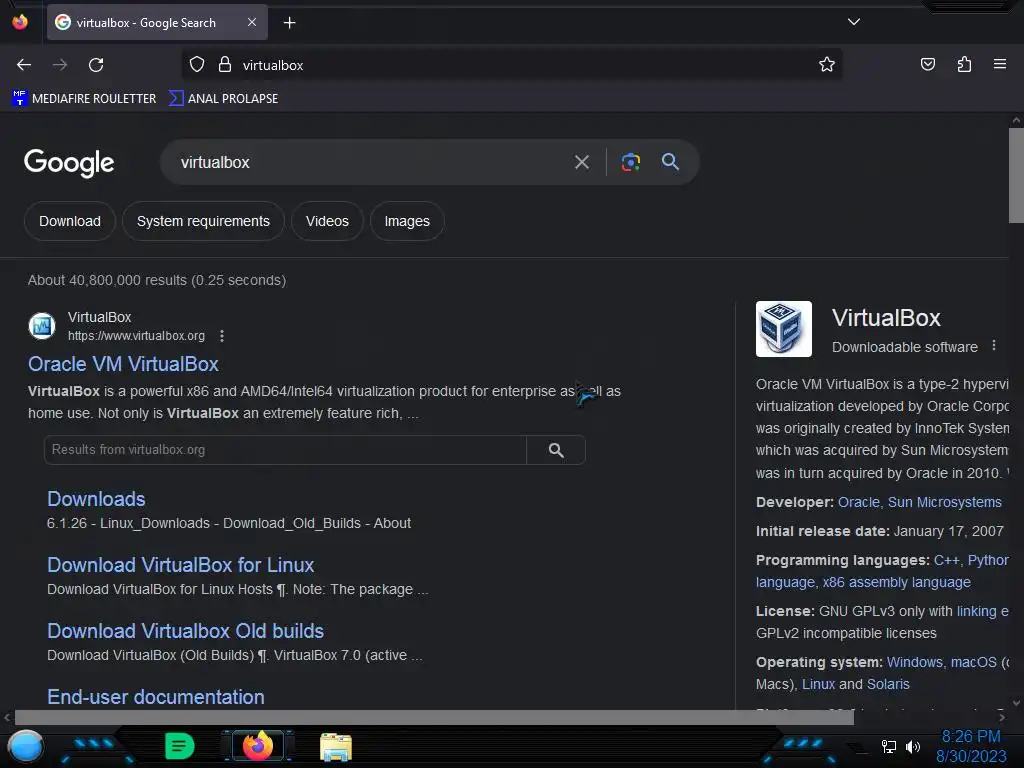This screenshot has height=768, width=1024.
Task: Open the Windows operating system link
Action: [914, 662]
